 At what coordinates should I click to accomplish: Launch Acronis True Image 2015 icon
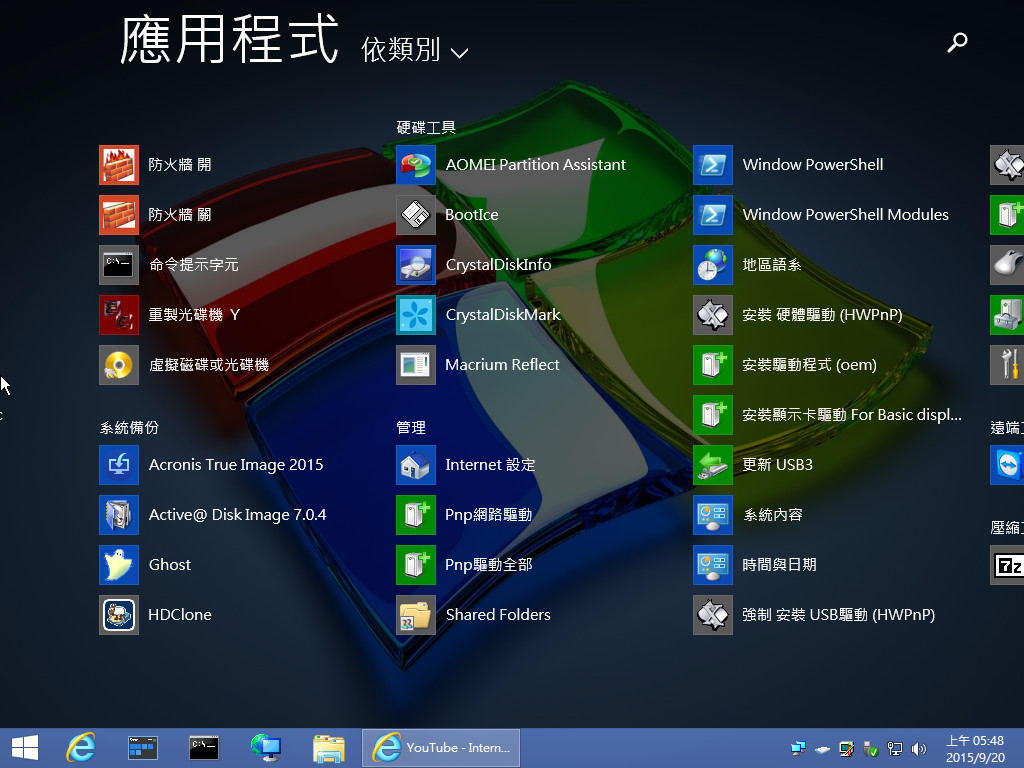tap(119, 464)
